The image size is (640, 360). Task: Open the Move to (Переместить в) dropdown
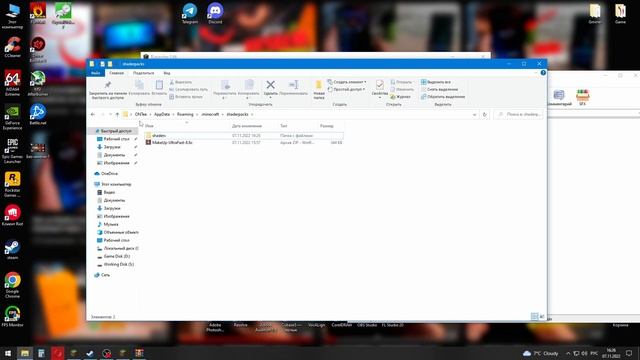point(224,89)
